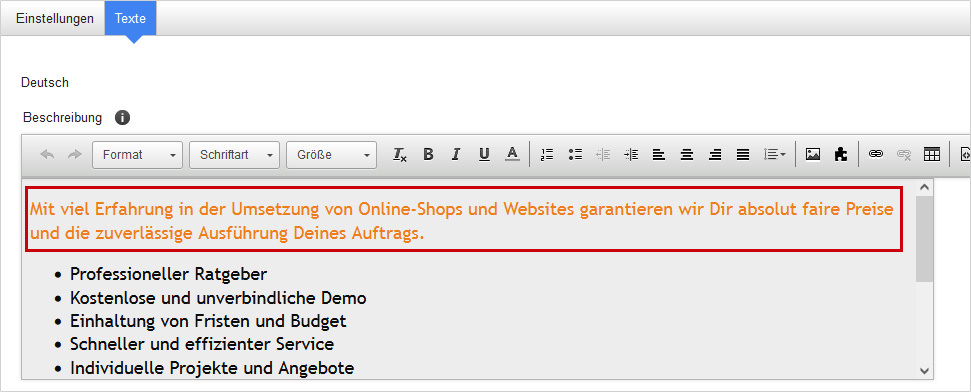
Task: Align text left
Action: point(659,155)
